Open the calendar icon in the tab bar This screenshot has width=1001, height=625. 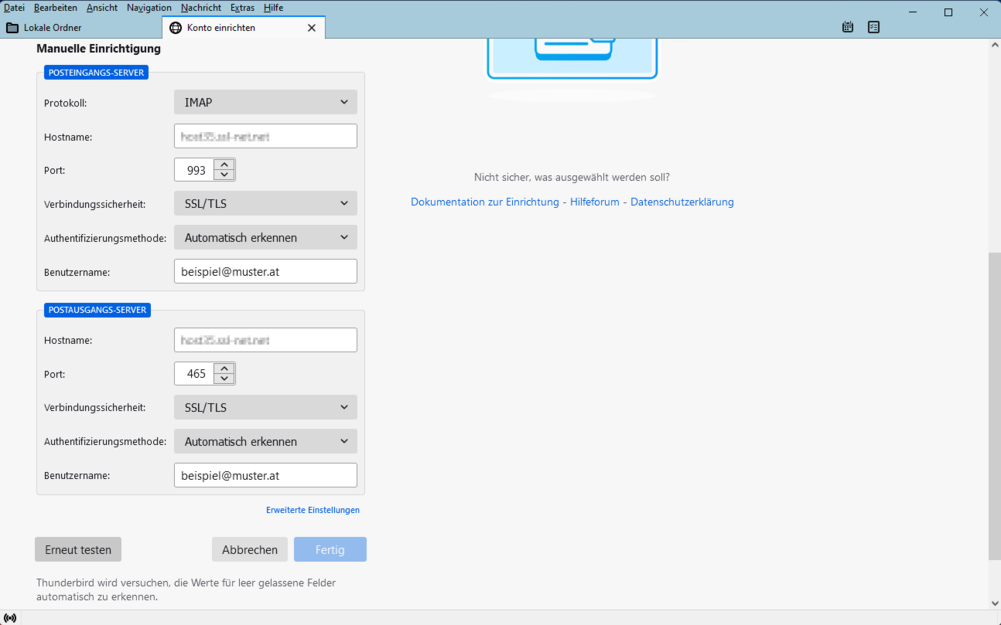(847, 28)
